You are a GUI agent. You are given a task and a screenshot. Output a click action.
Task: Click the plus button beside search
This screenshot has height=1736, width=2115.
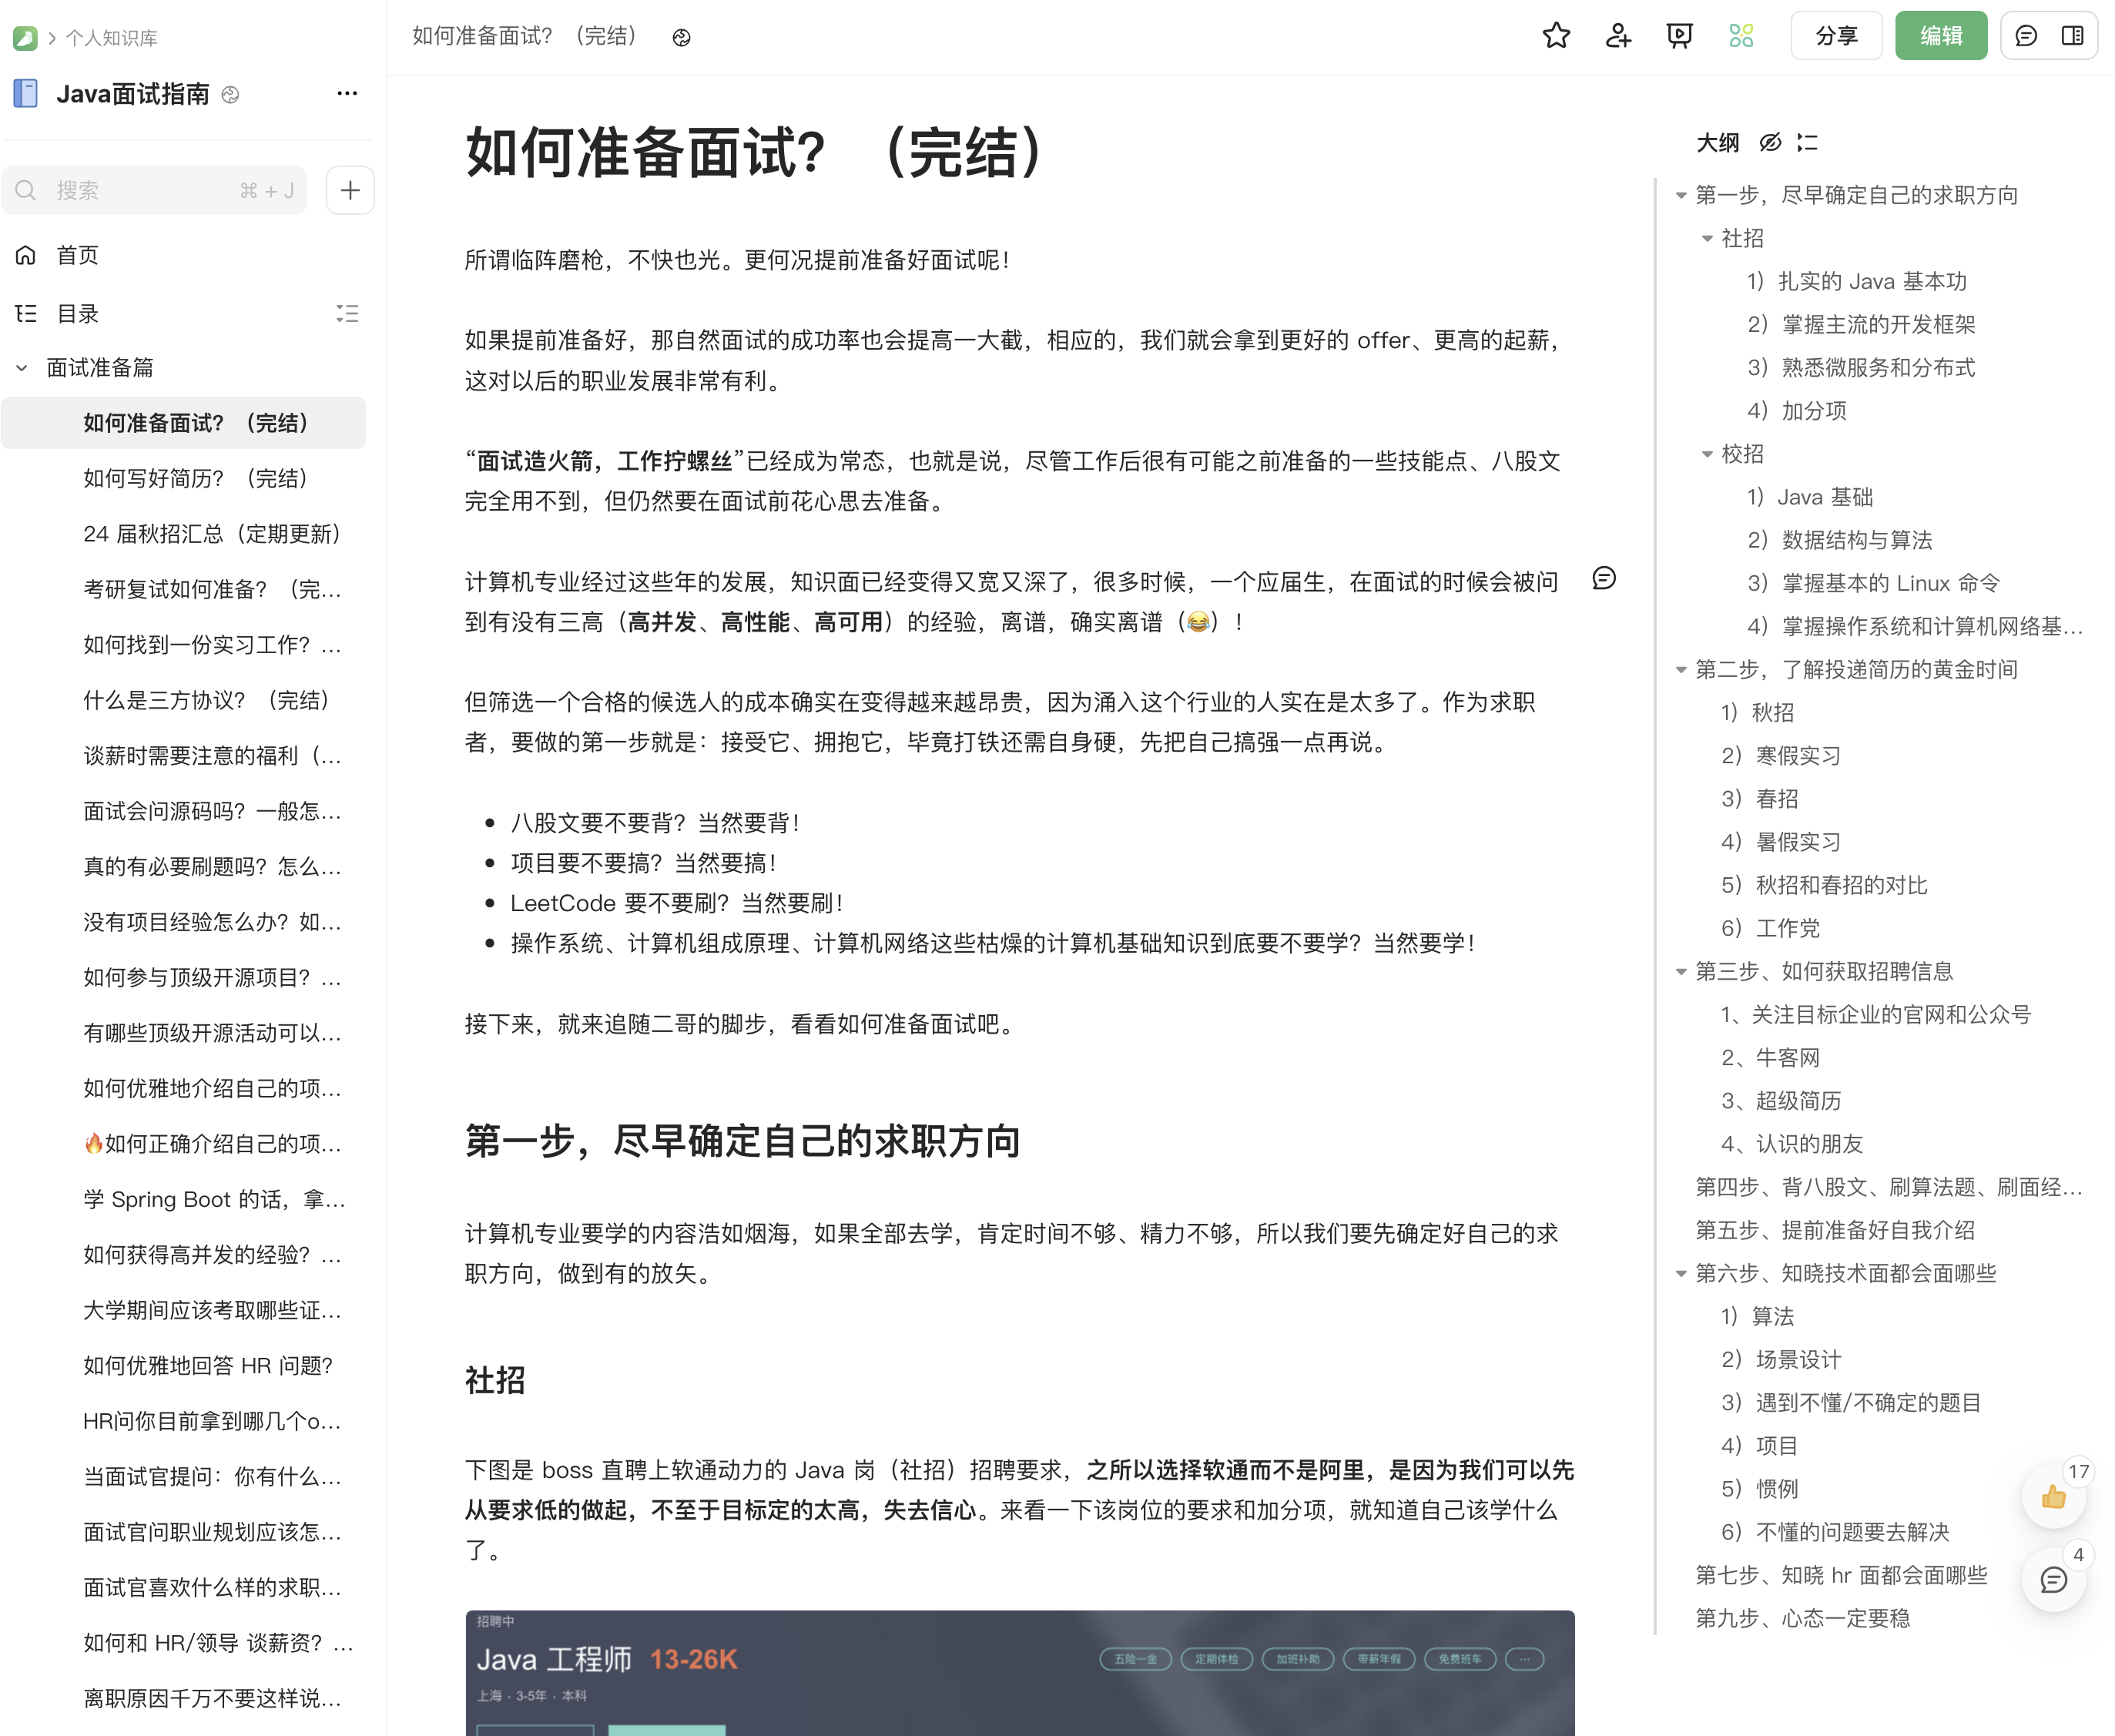[x=350, y=190]
